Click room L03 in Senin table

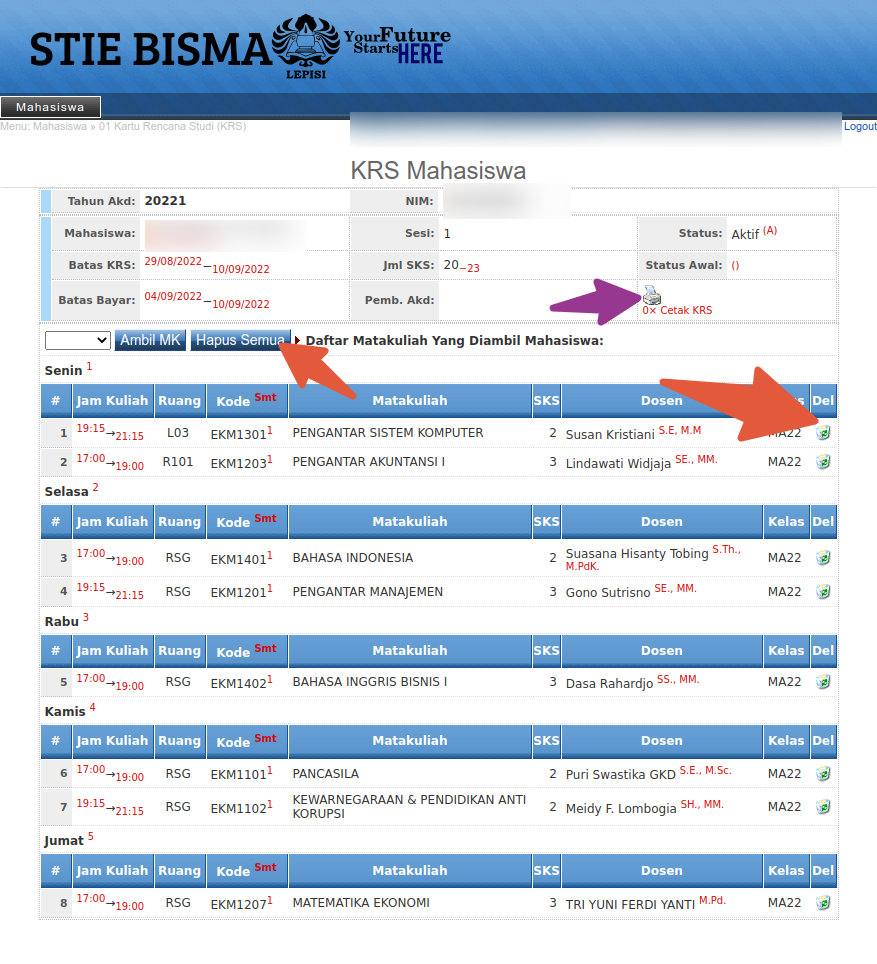coord(178,433)
